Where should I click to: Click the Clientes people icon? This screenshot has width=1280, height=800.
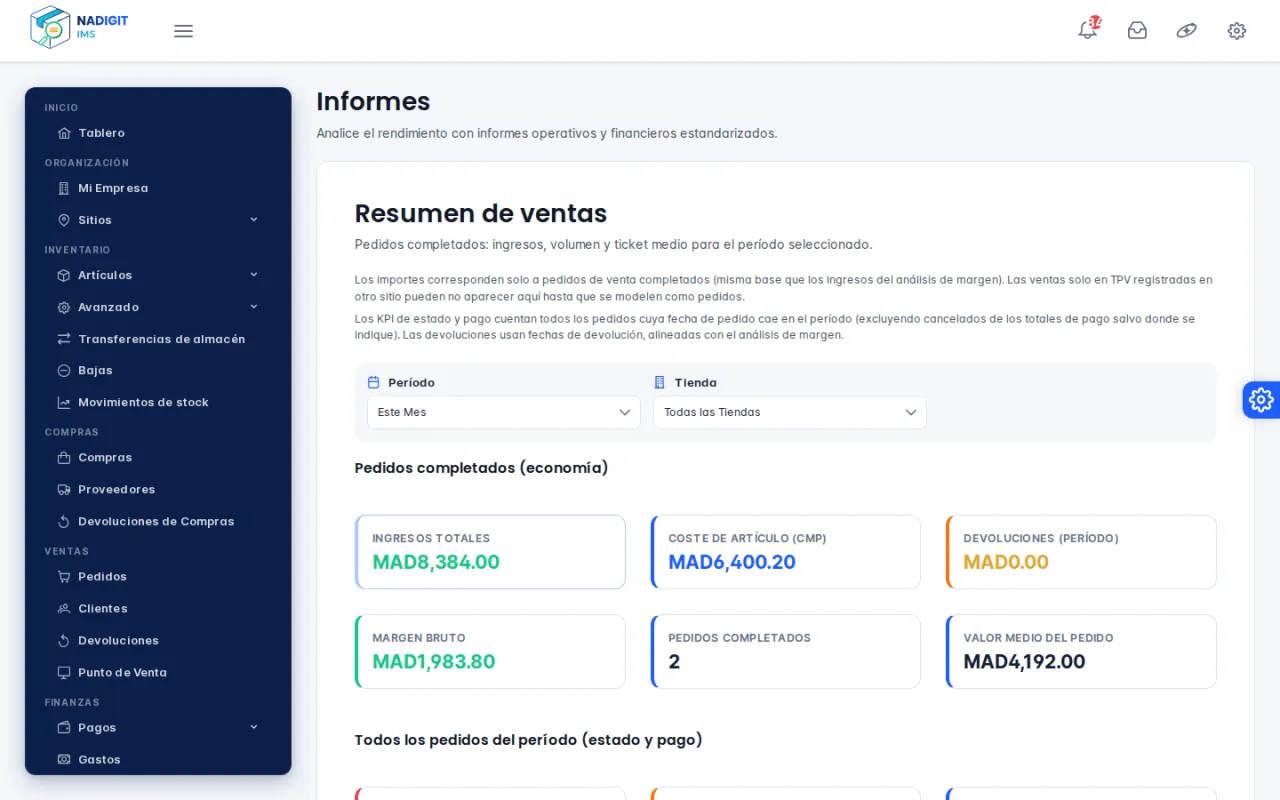point(64,608)
